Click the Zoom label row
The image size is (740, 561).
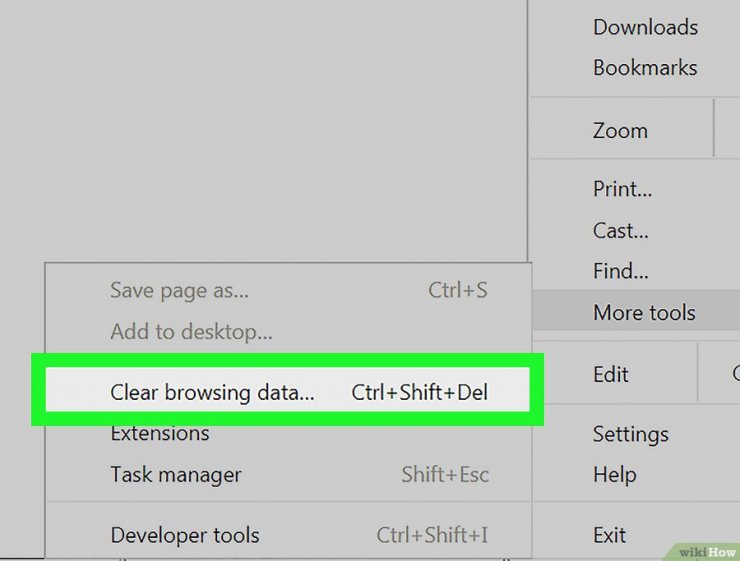(x=621, y=131)
